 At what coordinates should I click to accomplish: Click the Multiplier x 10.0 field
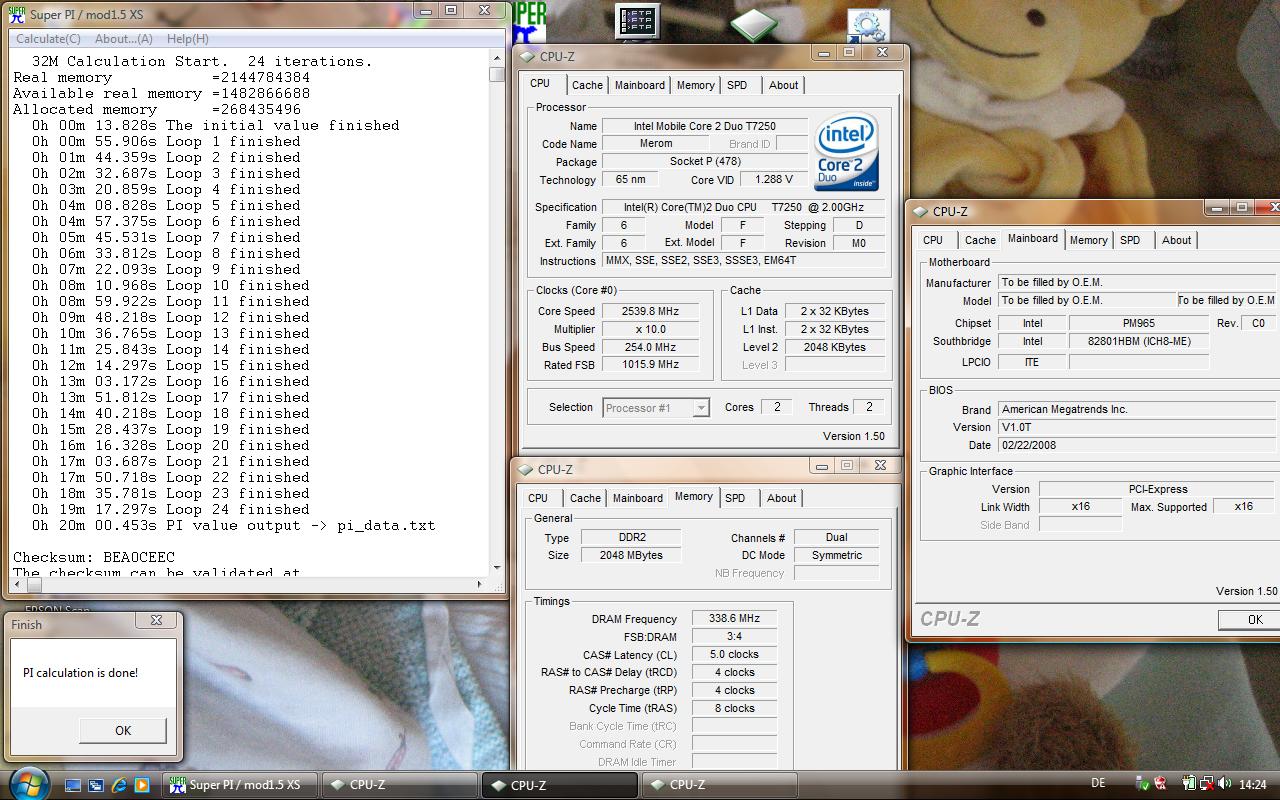point(650,329)
